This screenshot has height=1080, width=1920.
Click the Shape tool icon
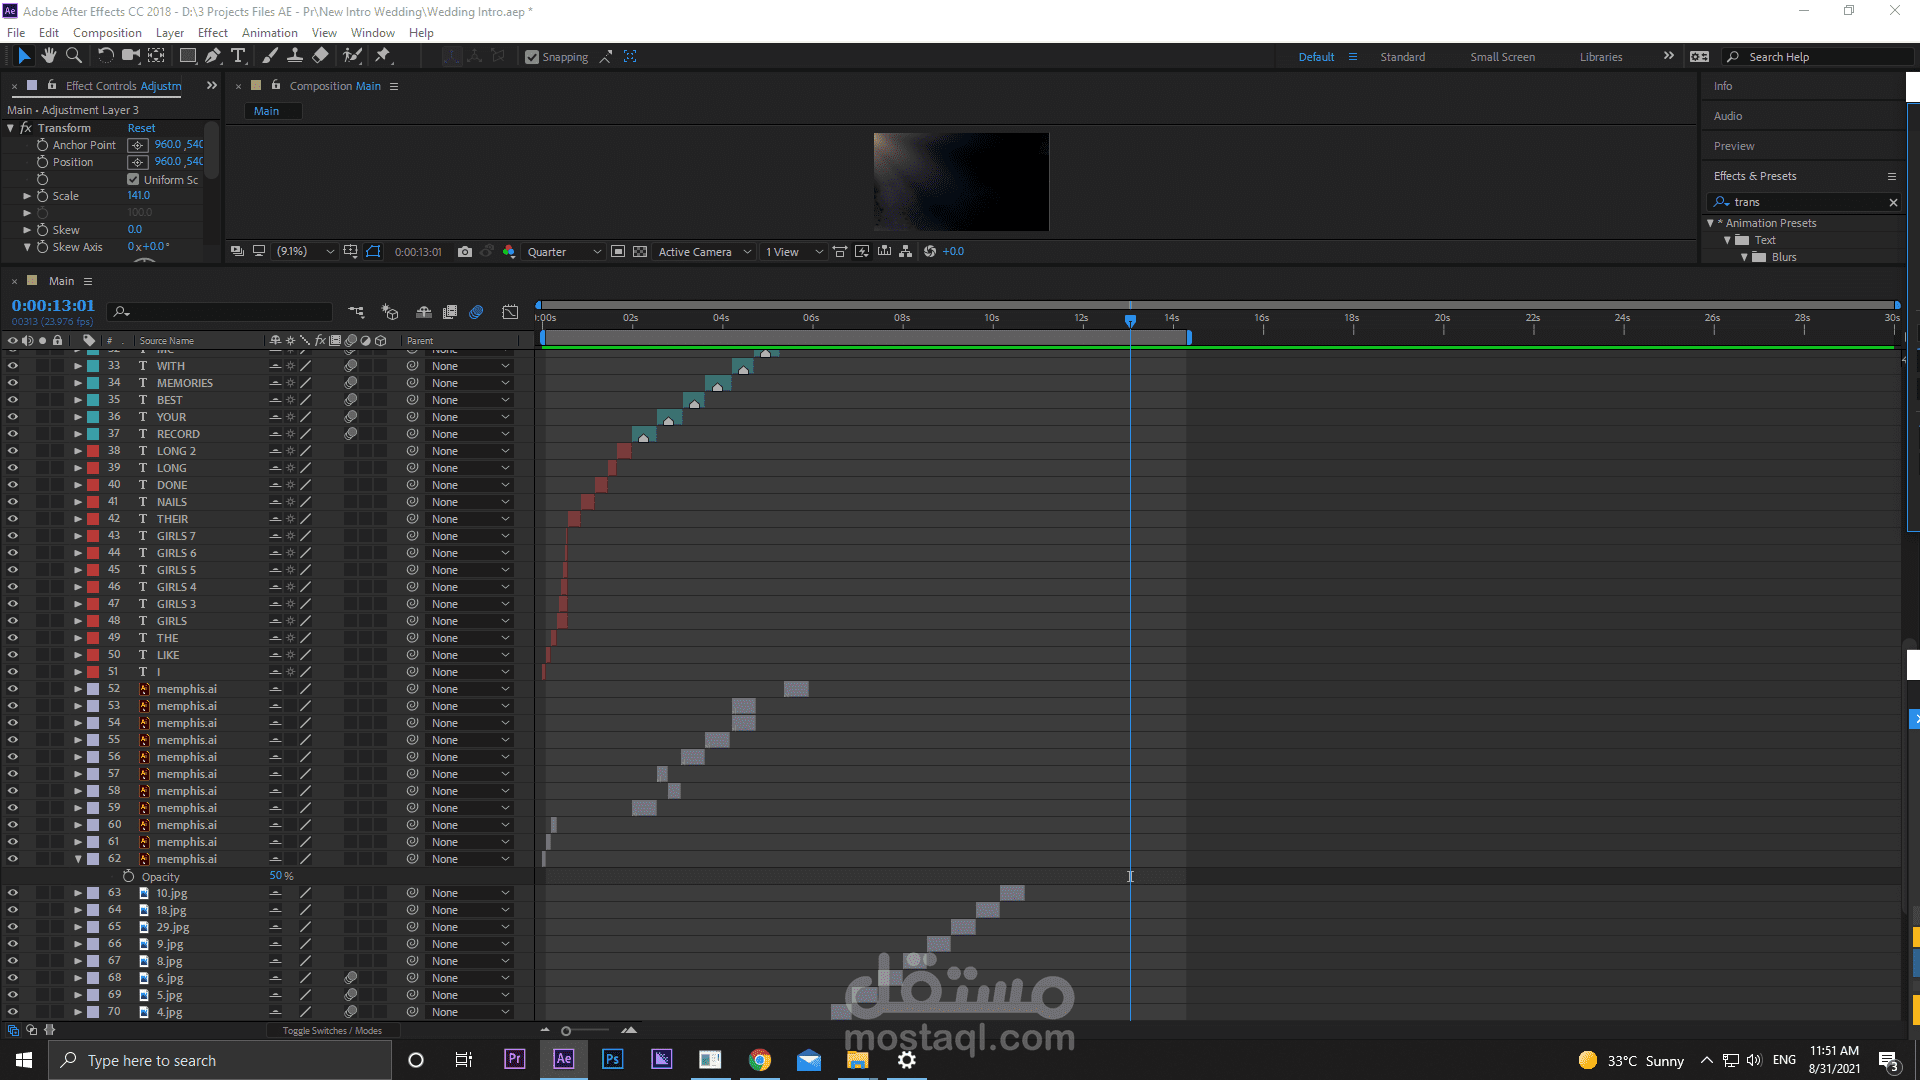(x=185, y=57)
